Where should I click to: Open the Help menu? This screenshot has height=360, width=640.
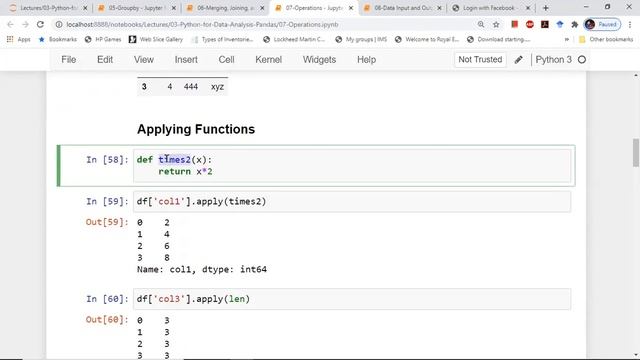367,60
